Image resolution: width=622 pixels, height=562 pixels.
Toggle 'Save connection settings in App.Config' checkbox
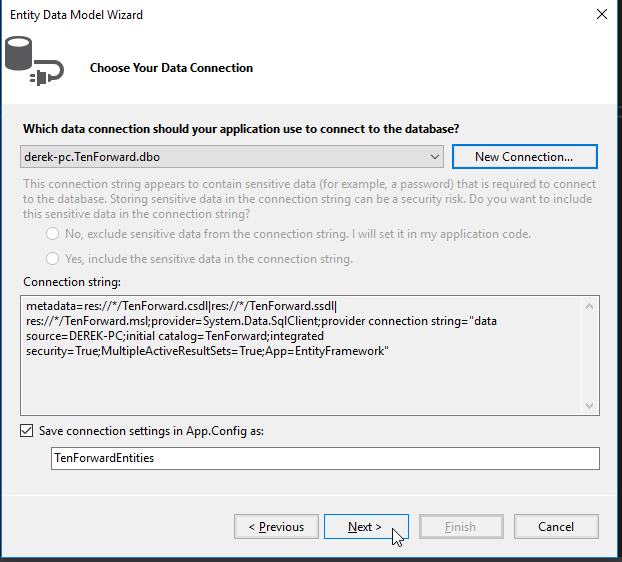[x=27, y=431]
